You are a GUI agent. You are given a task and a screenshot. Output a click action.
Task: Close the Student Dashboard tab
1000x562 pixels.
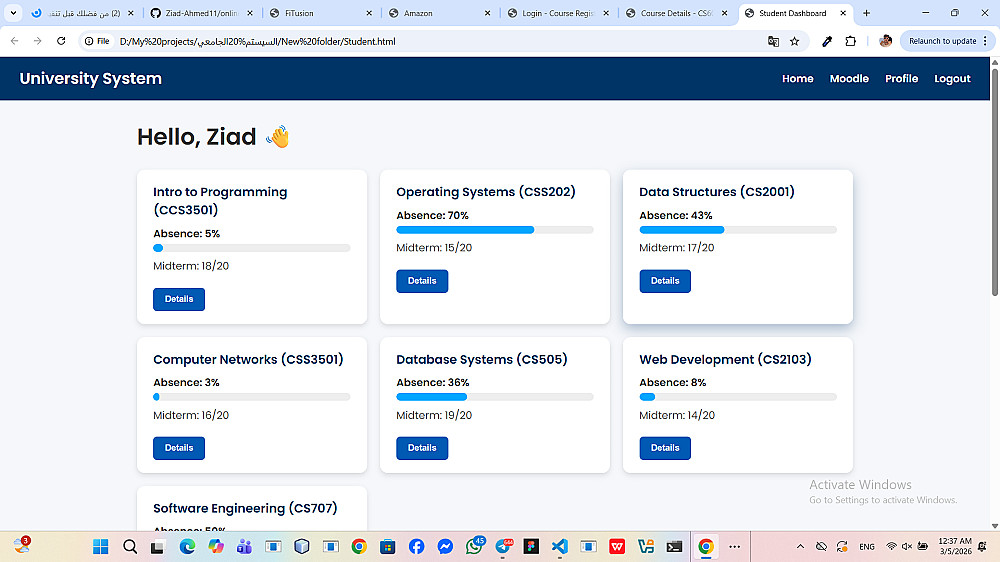(842, 13)
